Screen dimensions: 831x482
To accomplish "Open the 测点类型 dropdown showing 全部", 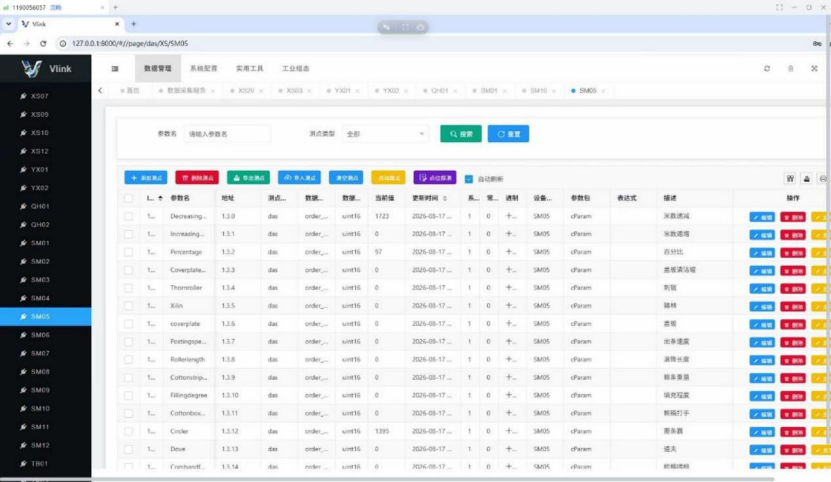I will click(385, 134).
